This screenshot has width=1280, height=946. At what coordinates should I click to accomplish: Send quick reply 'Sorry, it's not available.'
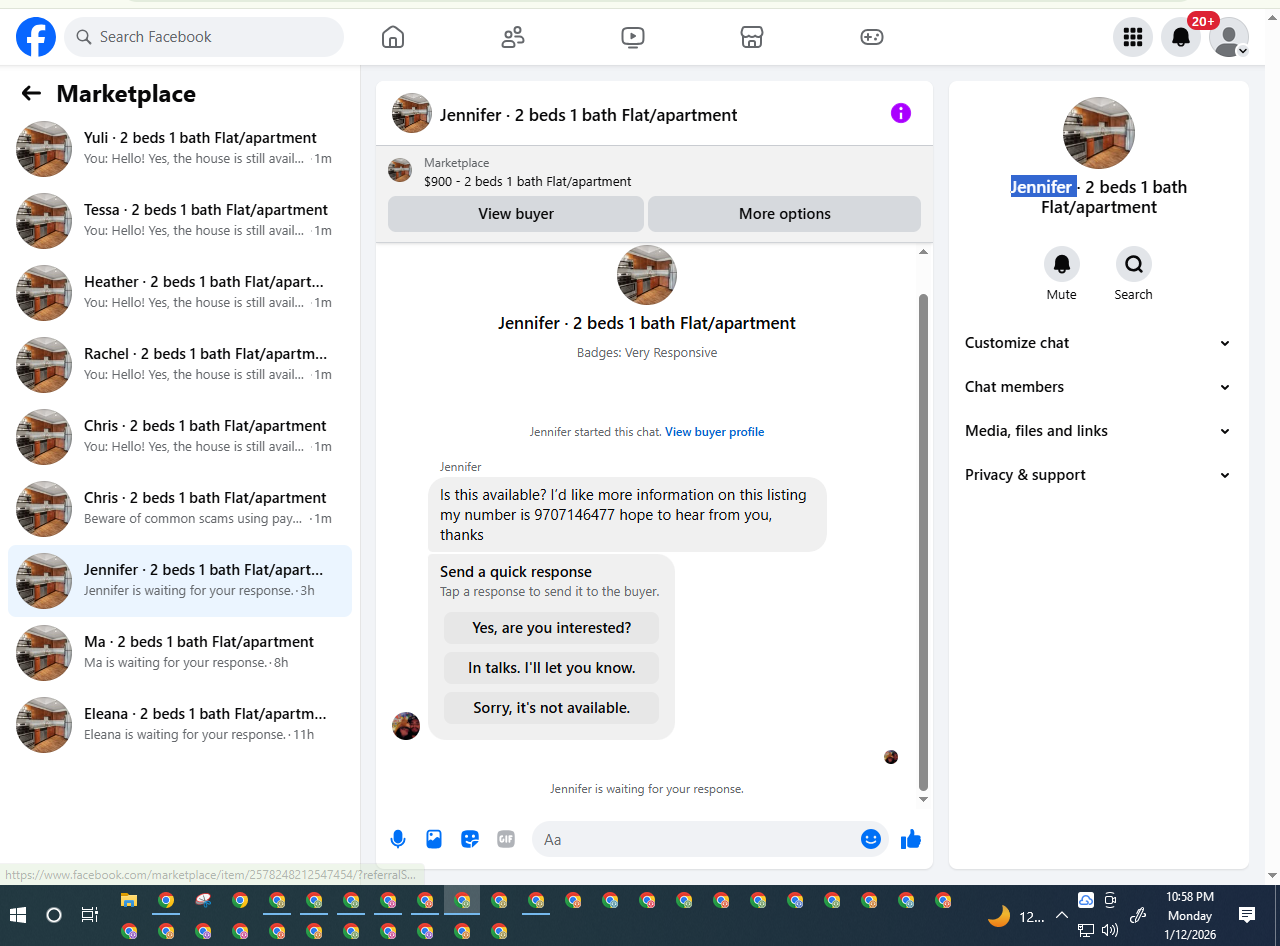tap(551, 708)
